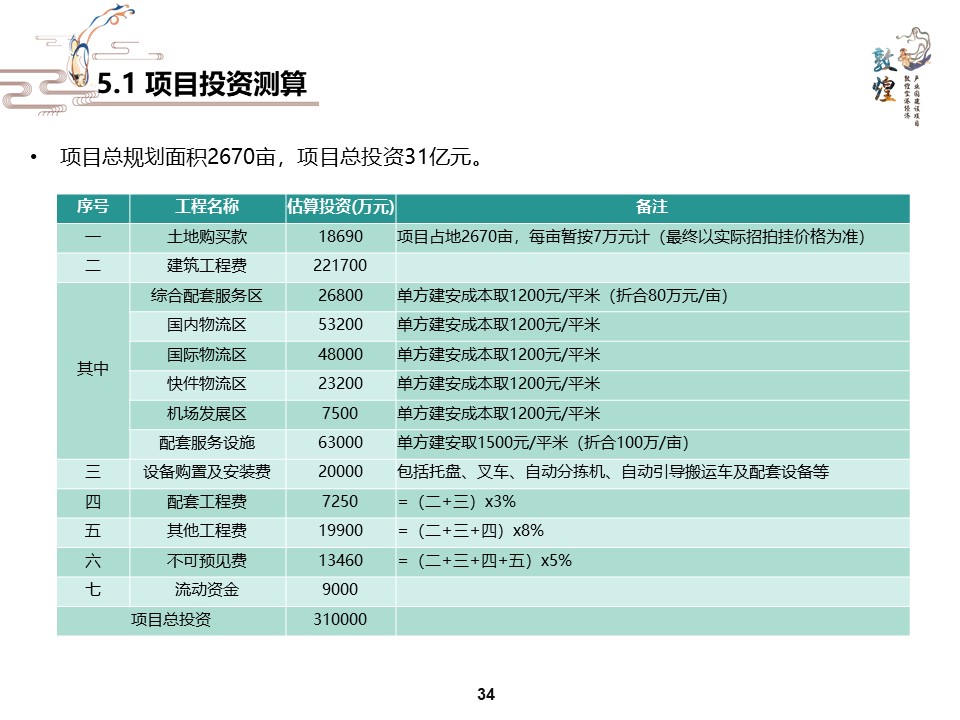Select the 流动资金 cell
The width and height of the screenshot is (960, 720).
(207, 590)
